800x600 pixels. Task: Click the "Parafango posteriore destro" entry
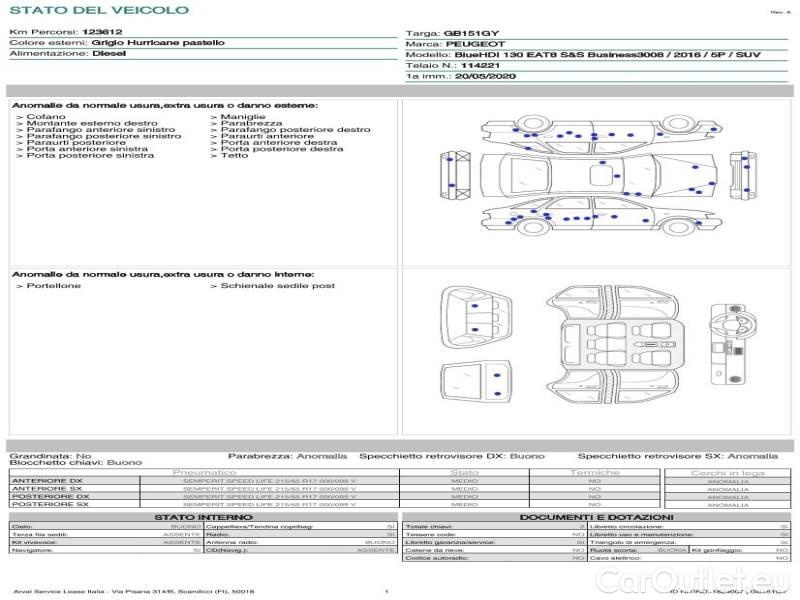(295, 130)
